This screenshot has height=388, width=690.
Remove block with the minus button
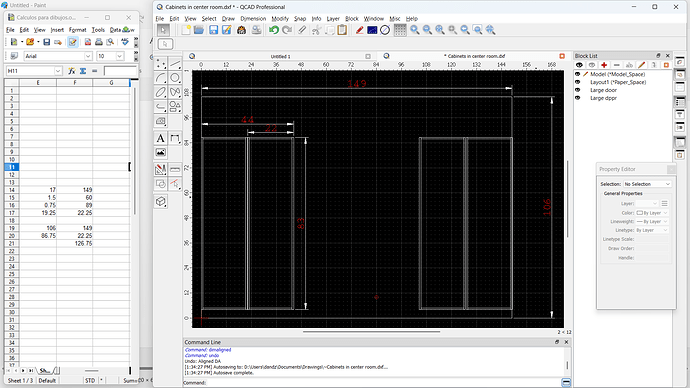pos(617,65)
